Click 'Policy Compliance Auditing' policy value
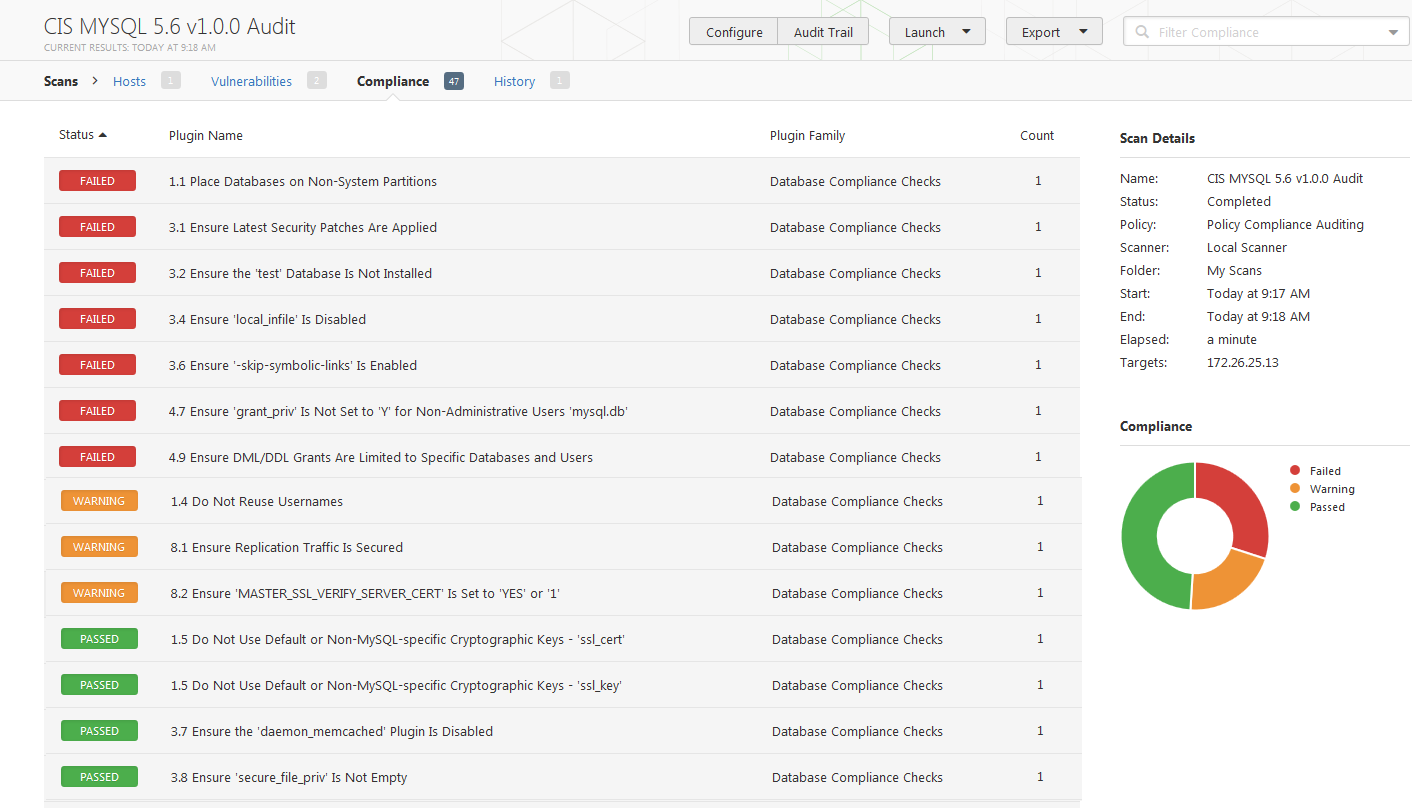1416x808 pixels. [1285, 224]
